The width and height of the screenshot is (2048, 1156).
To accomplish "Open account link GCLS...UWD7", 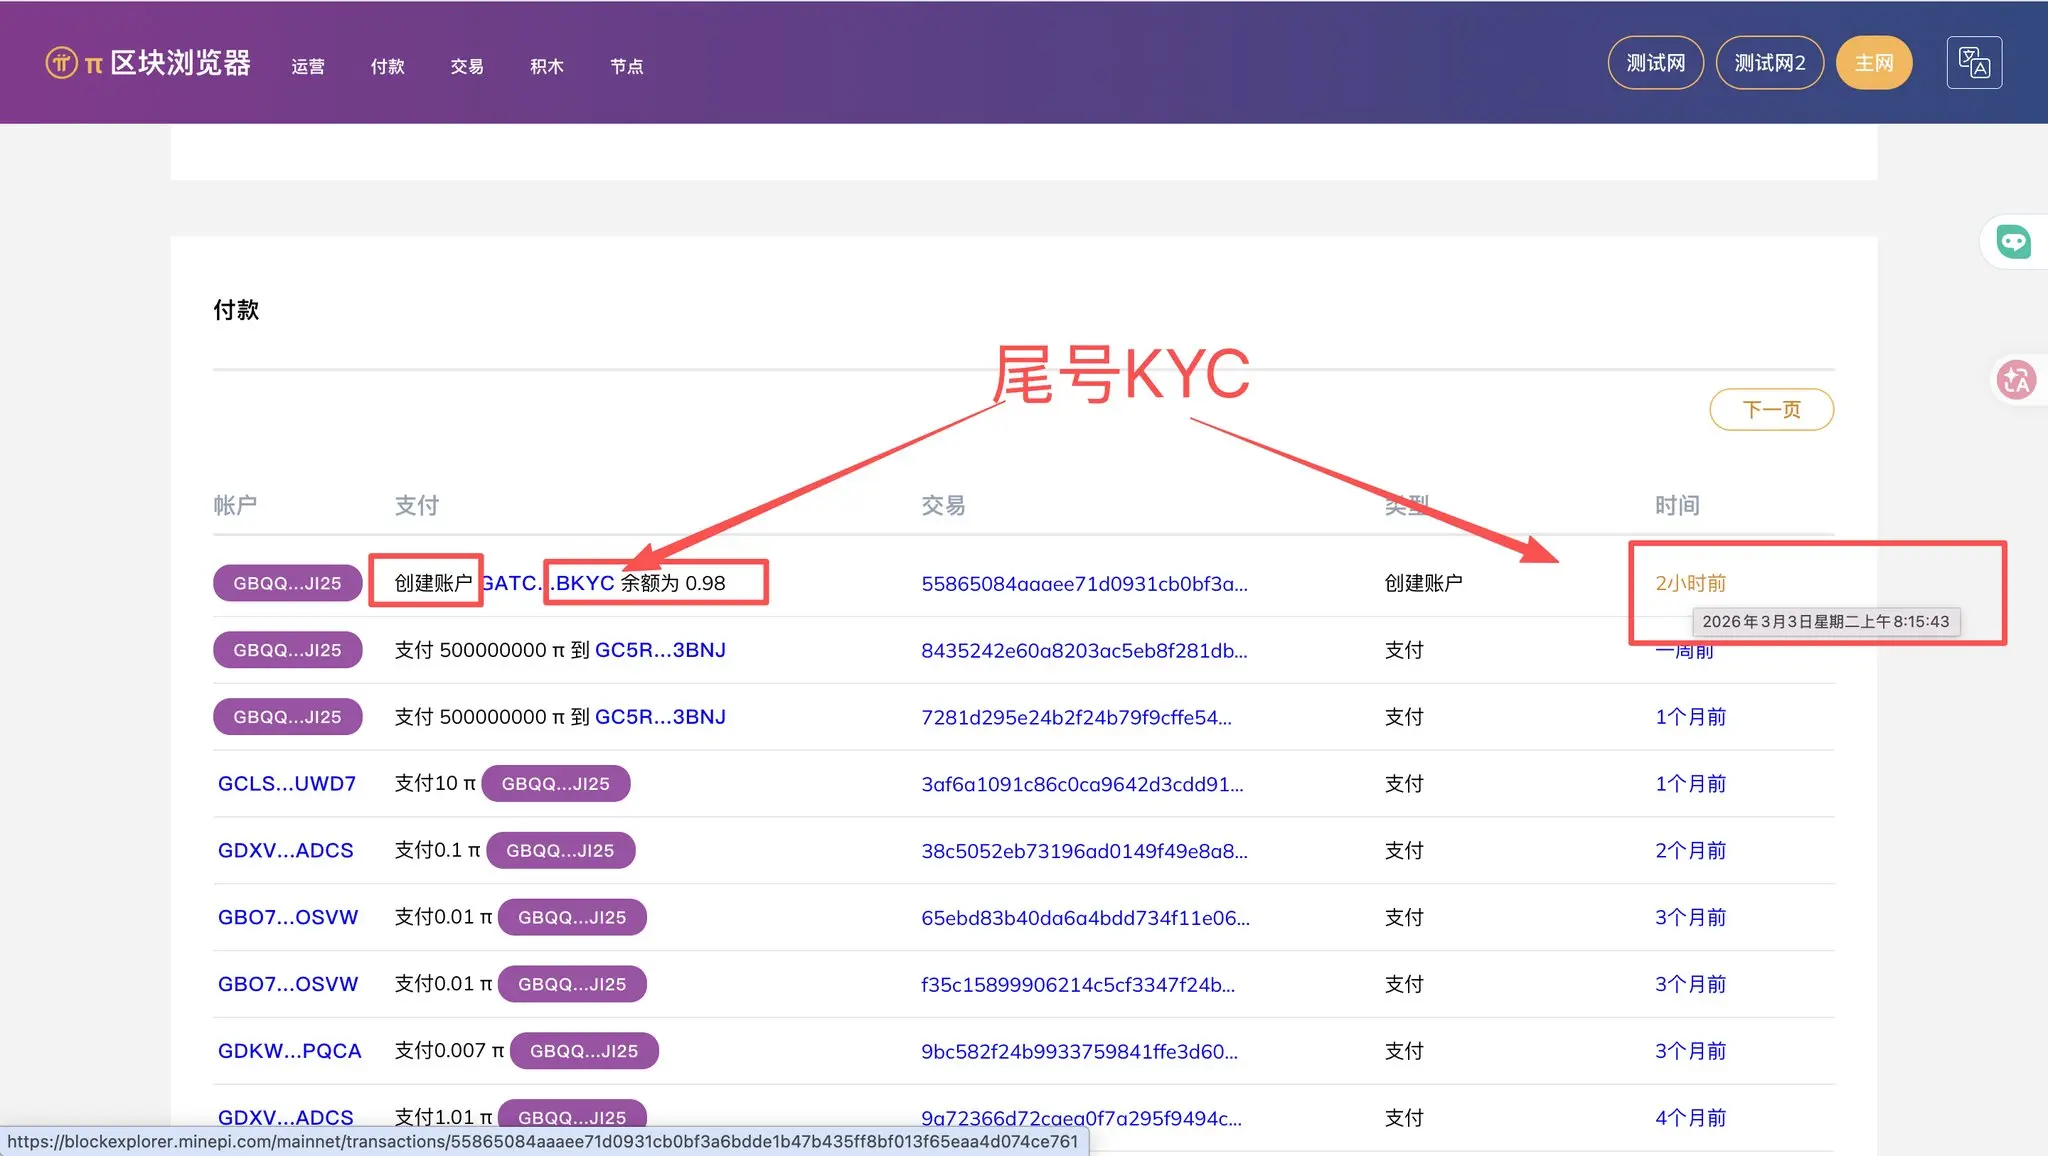I will click(287, 784).
